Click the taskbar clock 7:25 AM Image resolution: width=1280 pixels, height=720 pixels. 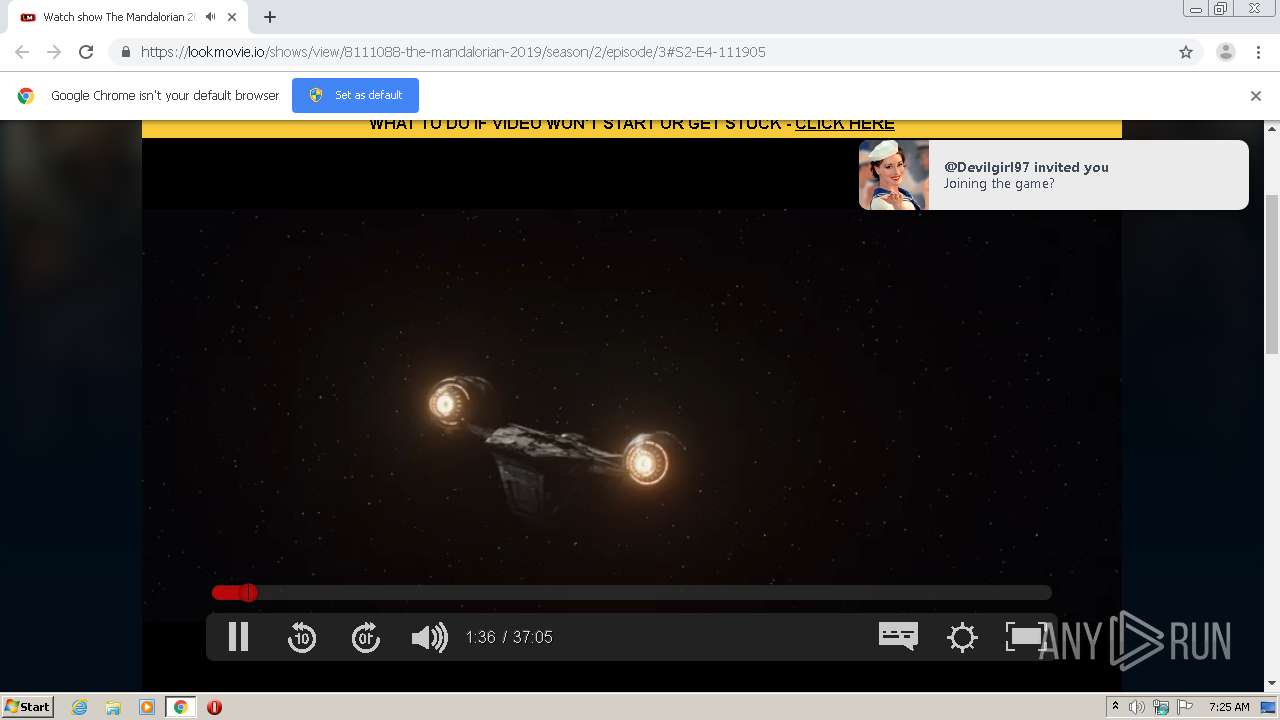coord(1229,707)
